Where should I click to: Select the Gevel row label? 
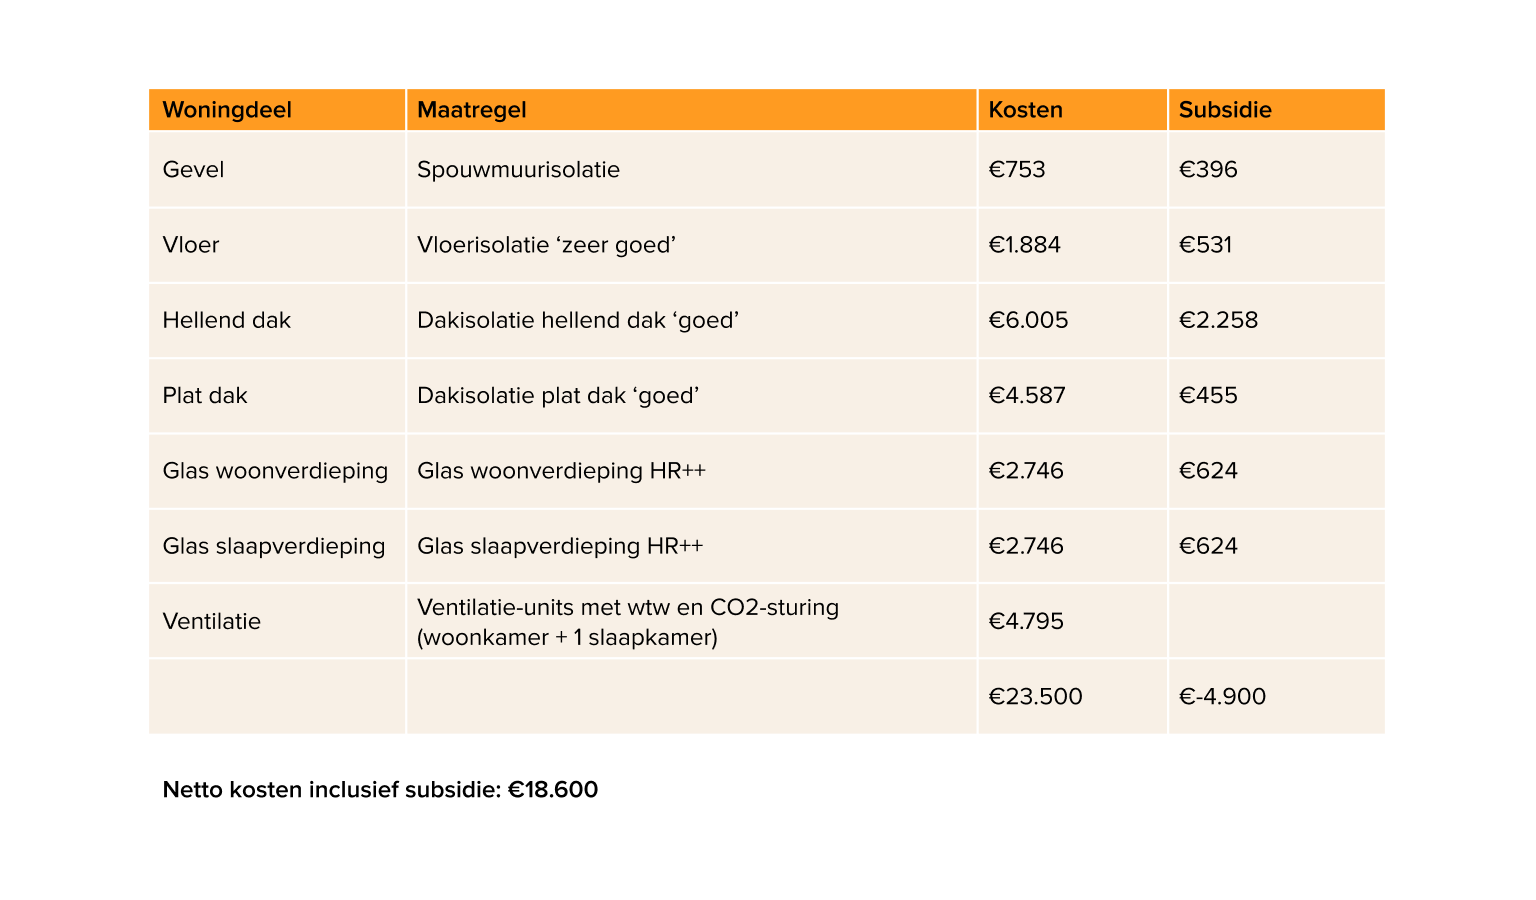point(193,170)
